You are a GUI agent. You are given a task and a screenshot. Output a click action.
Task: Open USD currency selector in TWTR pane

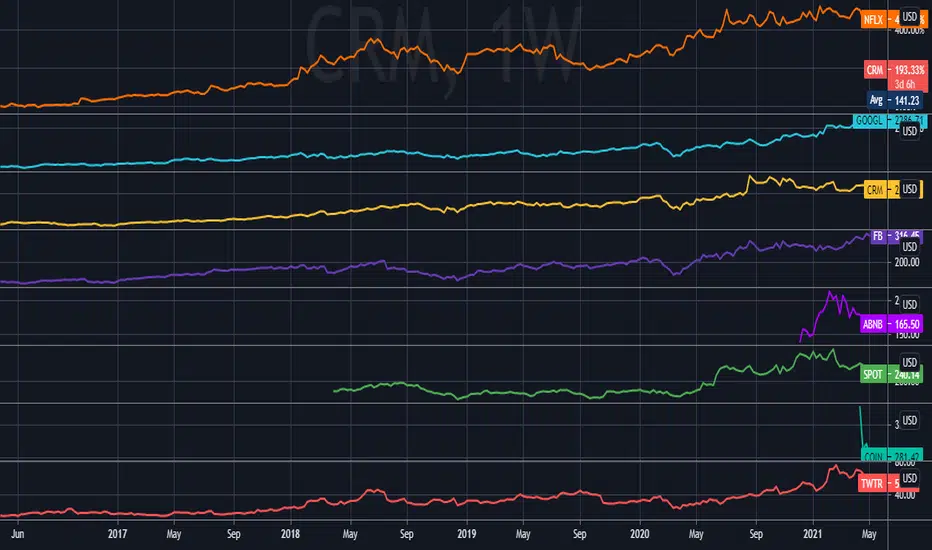point(909,478)
